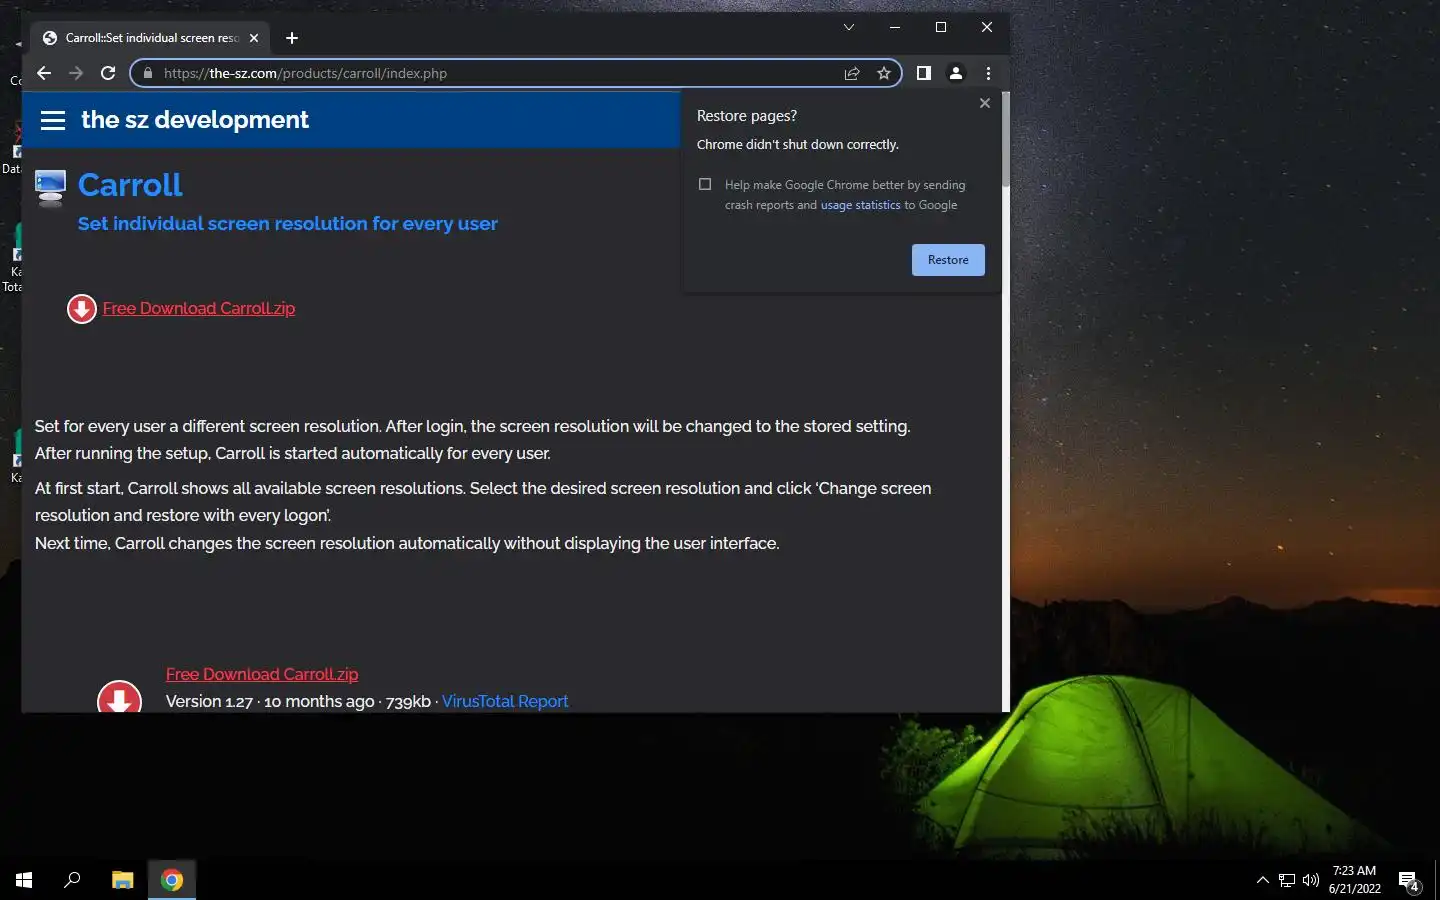Bookmark this page with the star icon
Screen dimensions: 1440x900
884,73
